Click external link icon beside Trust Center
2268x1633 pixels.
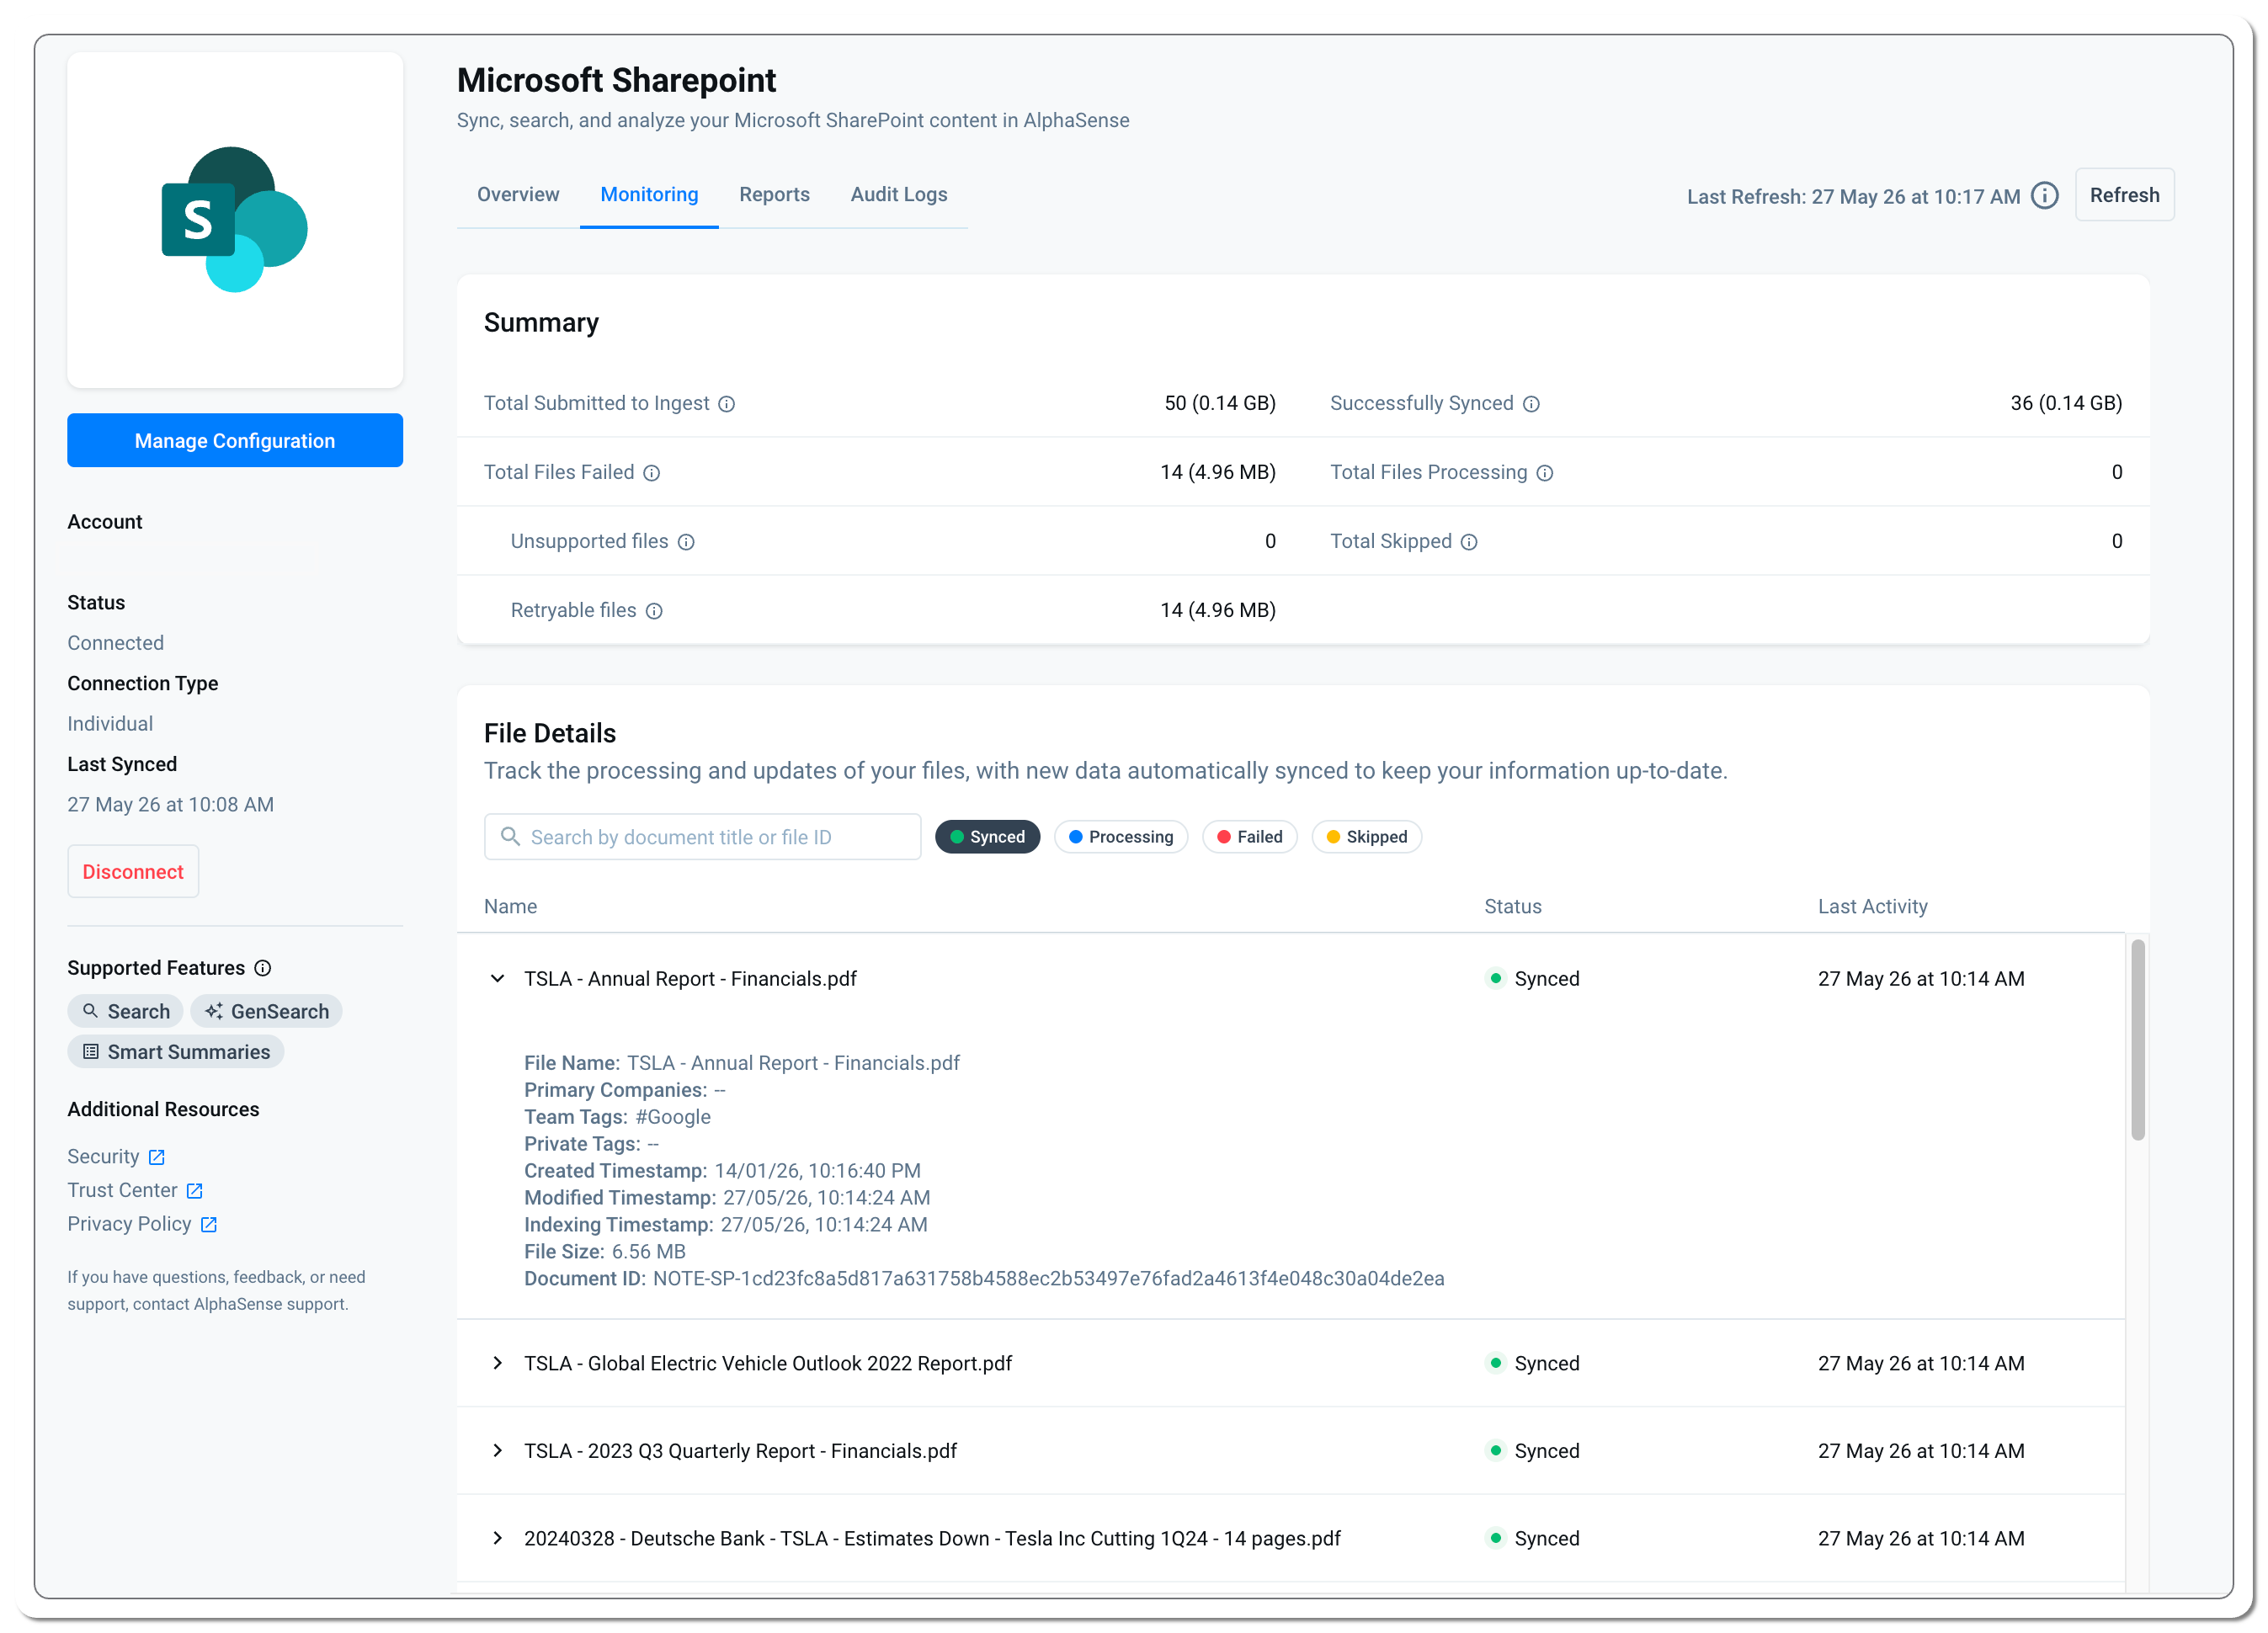point(195,1191)
